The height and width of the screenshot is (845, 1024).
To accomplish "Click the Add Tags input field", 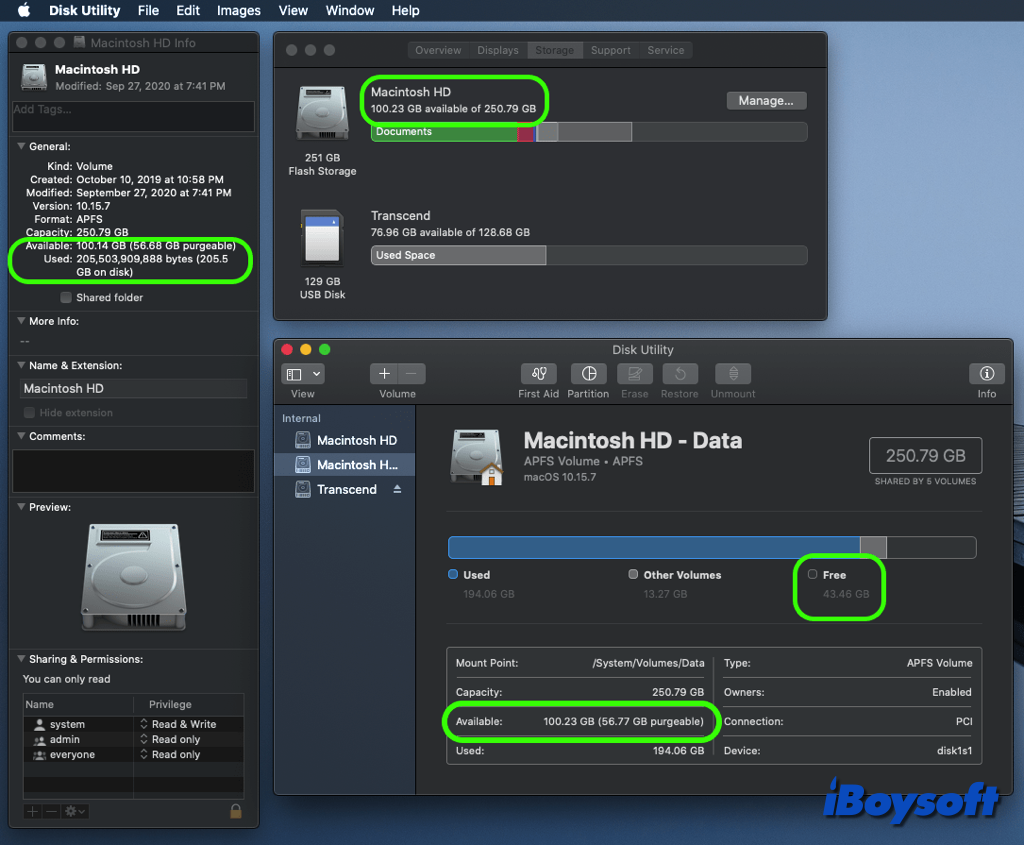I will point(132,115).
